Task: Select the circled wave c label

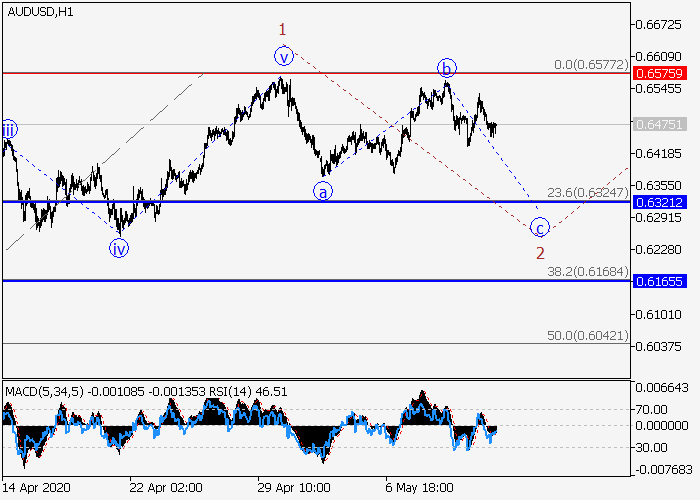Action: coord(540,226)
